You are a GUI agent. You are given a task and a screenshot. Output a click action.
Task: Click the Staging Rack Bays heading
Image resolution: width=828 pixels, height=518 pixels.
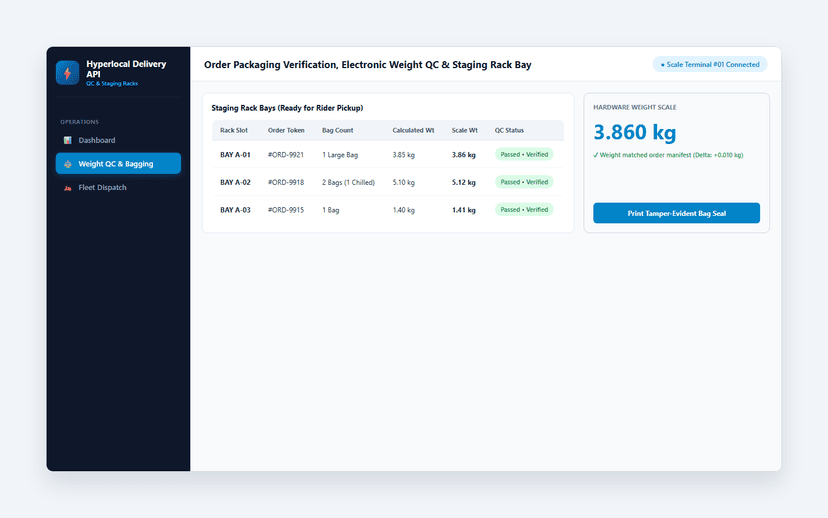(x=287, y=108)
